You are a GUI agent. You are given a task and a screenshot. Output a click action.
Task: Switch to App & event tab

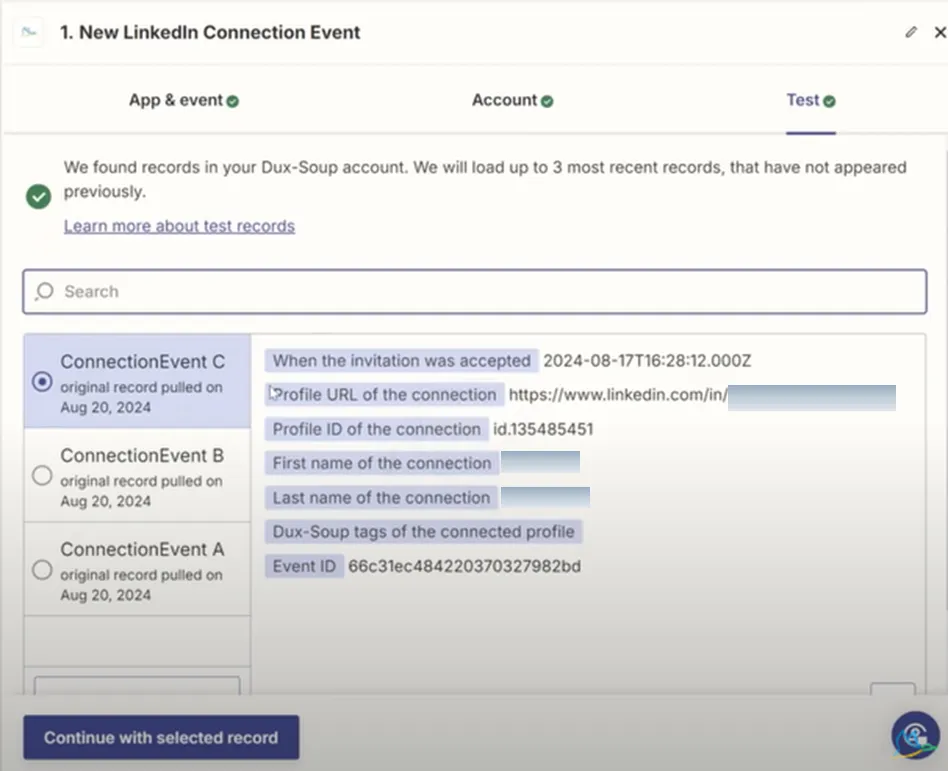coord(184,100)
